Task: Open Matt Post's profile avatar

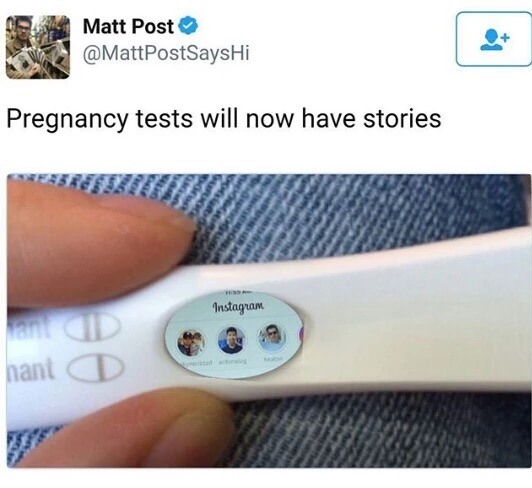Action: (x=38, y=47)
